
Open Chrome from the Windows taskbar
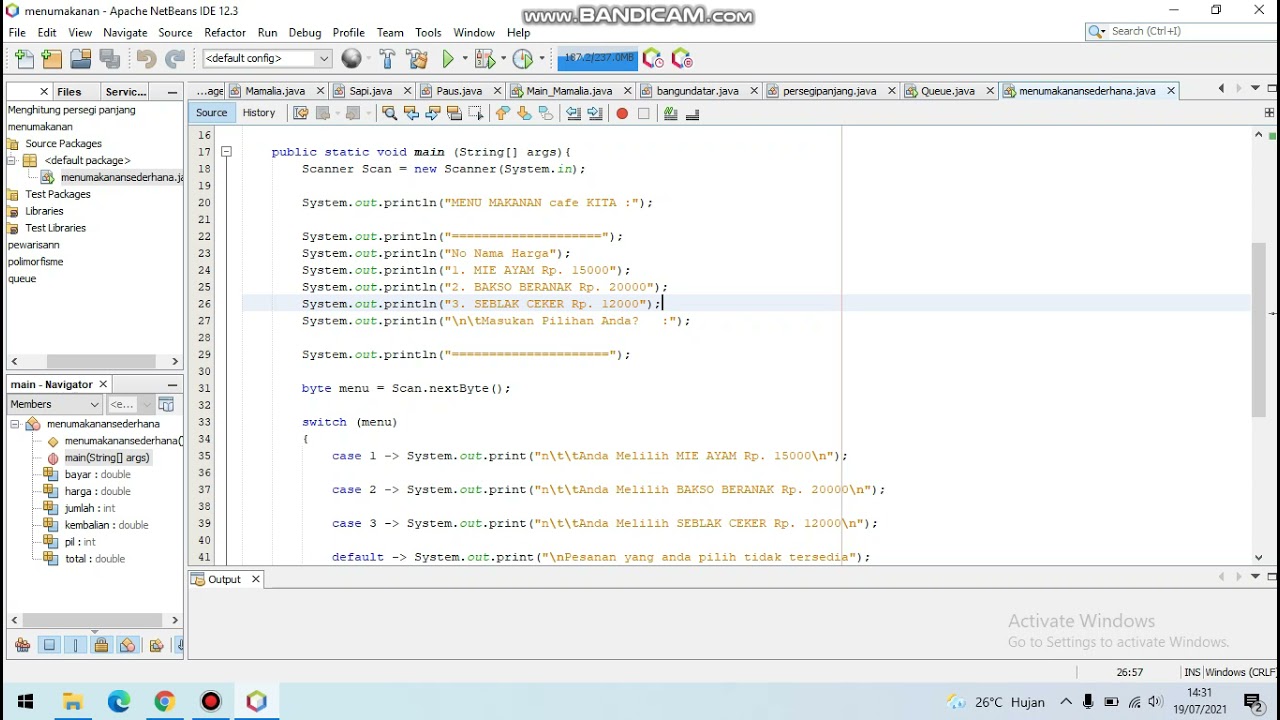click(x=165, y=701)
